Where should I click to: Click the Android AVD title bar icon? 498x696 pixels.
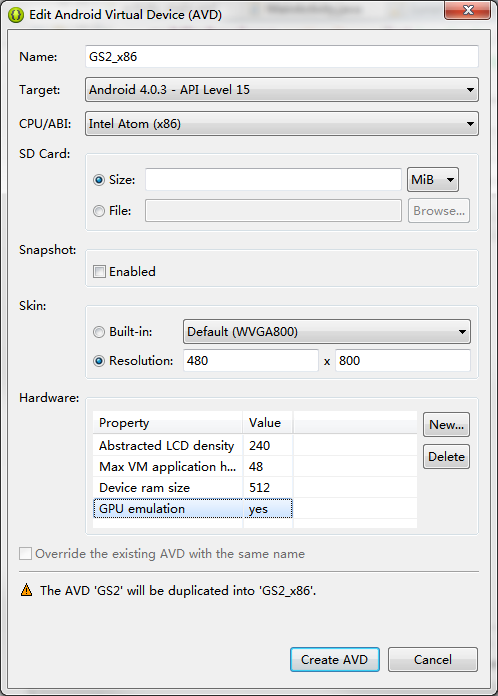pos(16,15)
